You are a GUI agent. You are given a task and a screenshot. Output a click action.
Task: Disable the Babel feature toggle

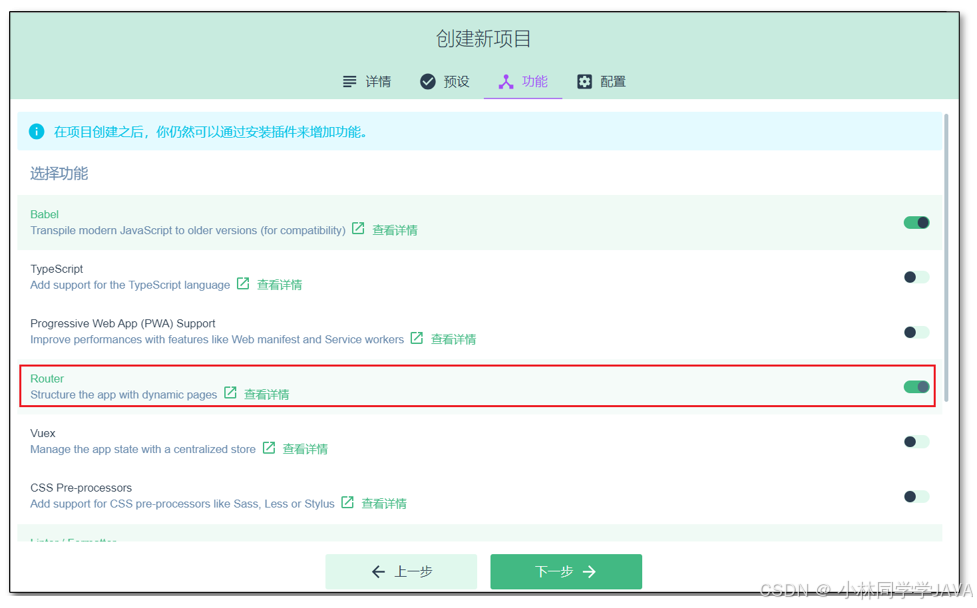(917, 222)
